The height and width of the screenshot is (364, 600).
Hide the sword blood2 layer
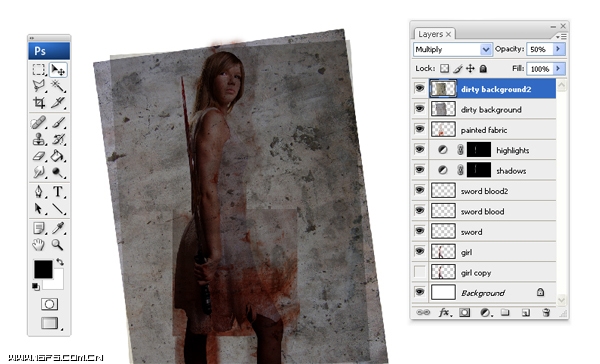(x=420, y=190)
